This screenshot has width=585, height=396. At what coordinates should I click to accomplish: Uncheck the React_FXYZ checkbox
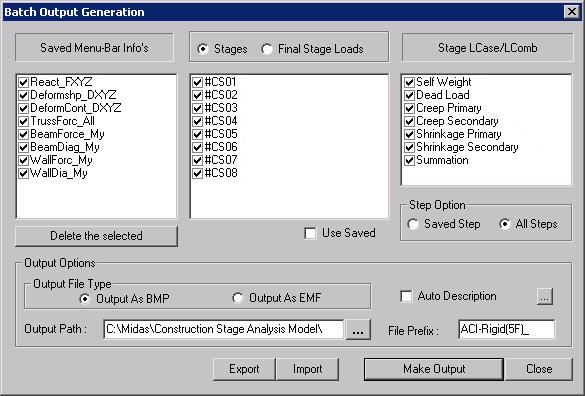pos(24,82)
